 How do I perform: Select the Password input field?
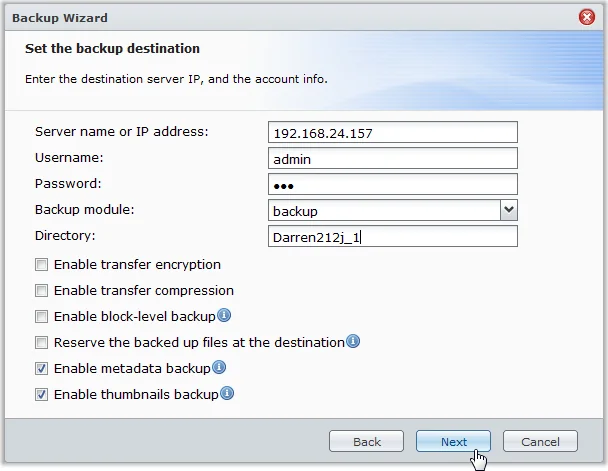[393, 184]
